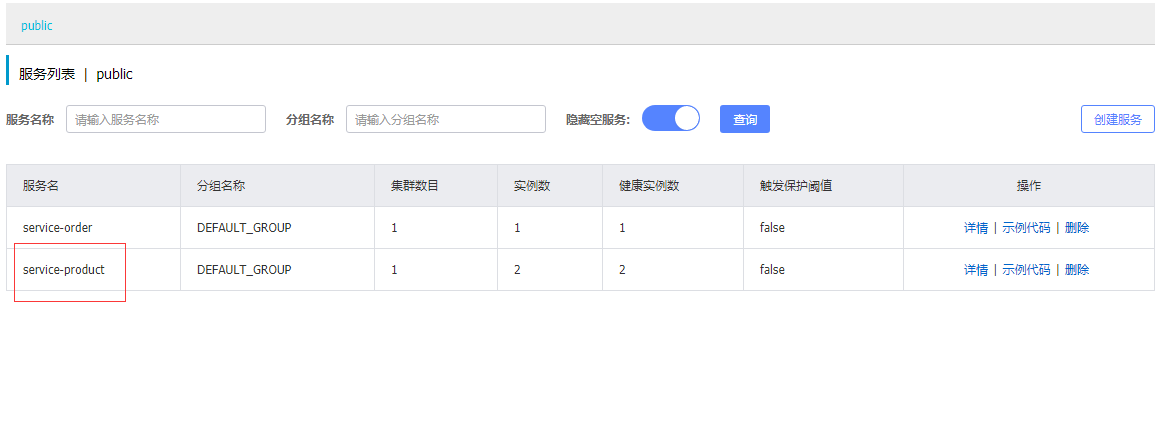
Task: Click 删除 for service-order
Action: pos(1077,228)
